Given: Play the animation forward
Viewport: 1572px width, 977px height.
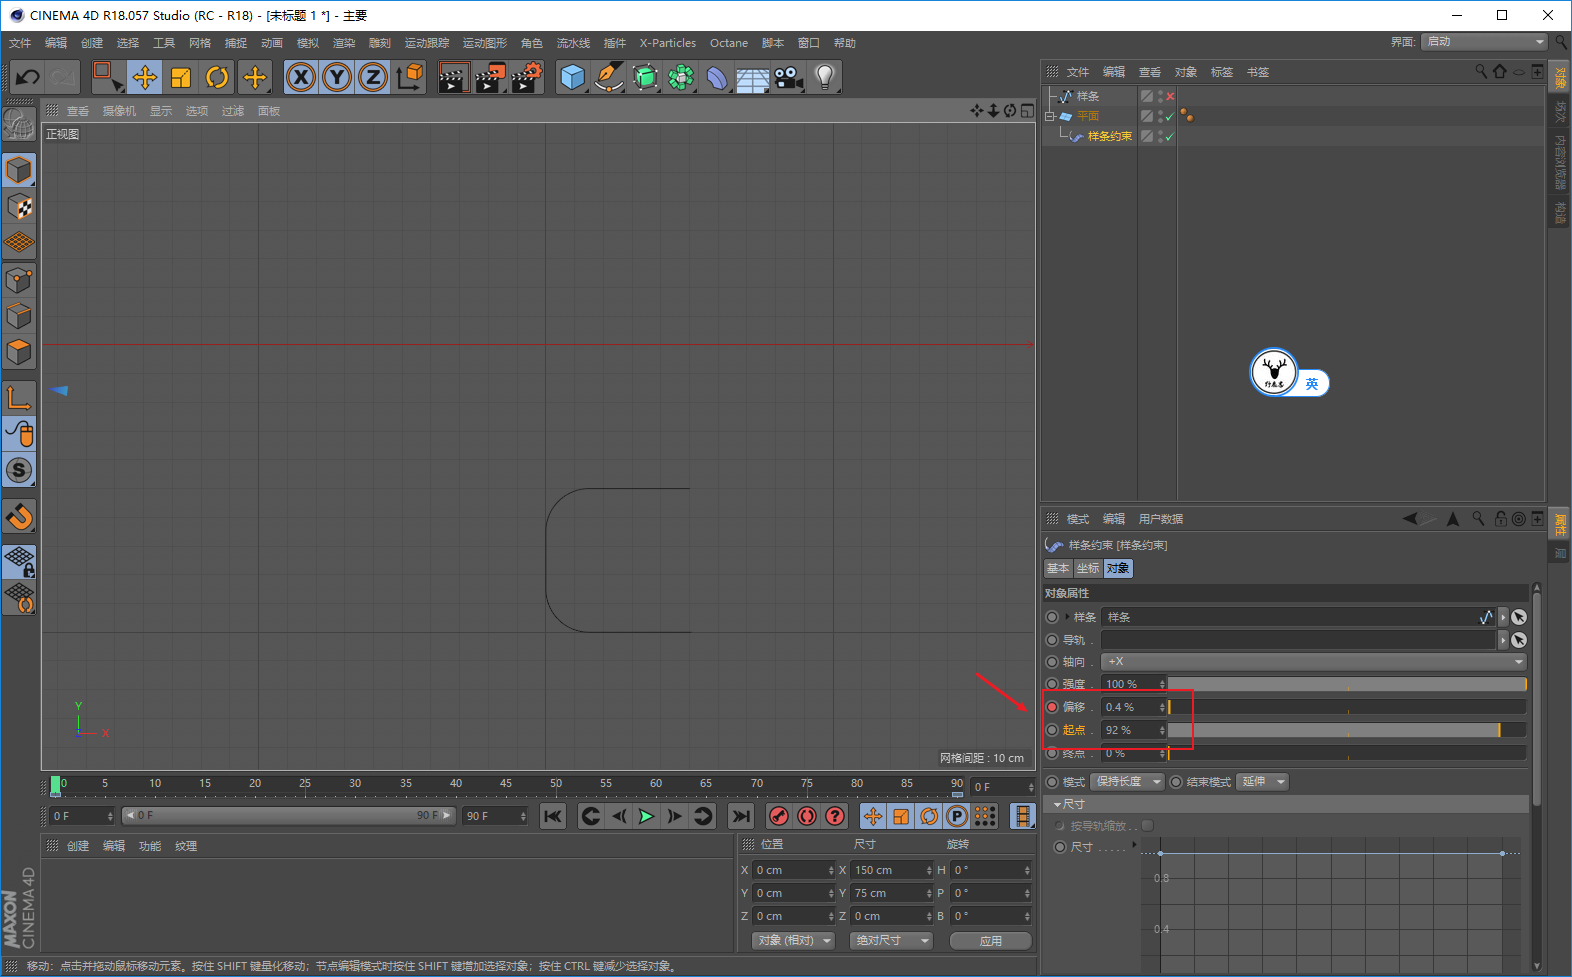Looking at the screenshot, I should [x=646, y=816].
